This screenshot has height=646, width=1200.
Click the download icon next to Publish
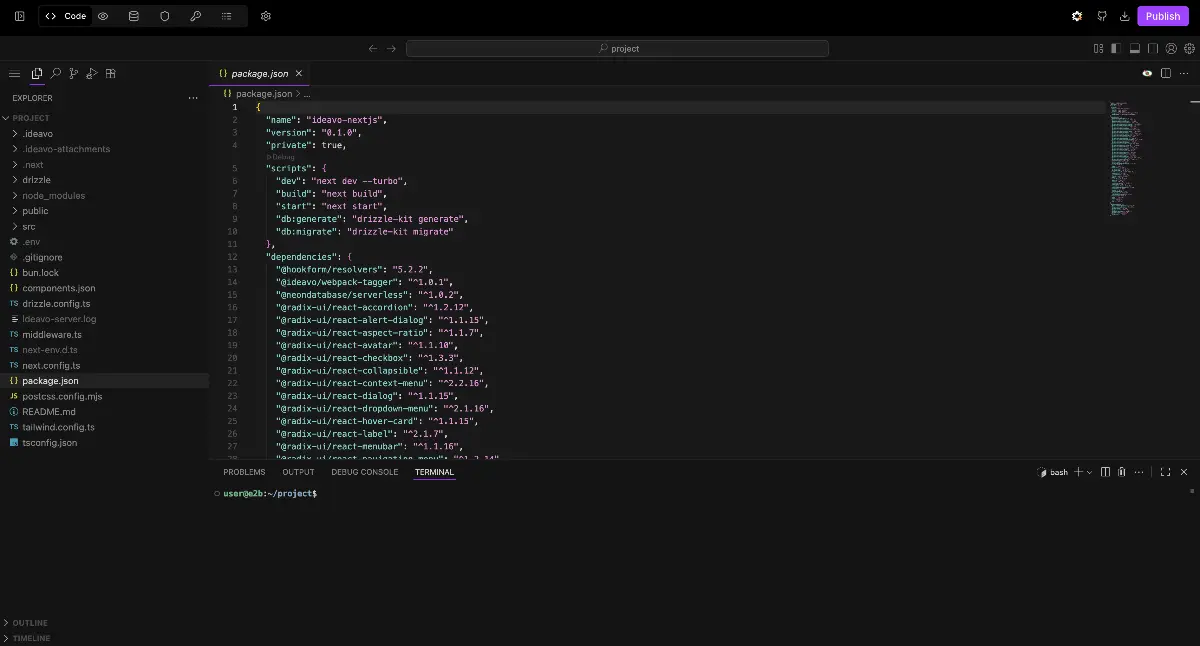click(1124, 16)
